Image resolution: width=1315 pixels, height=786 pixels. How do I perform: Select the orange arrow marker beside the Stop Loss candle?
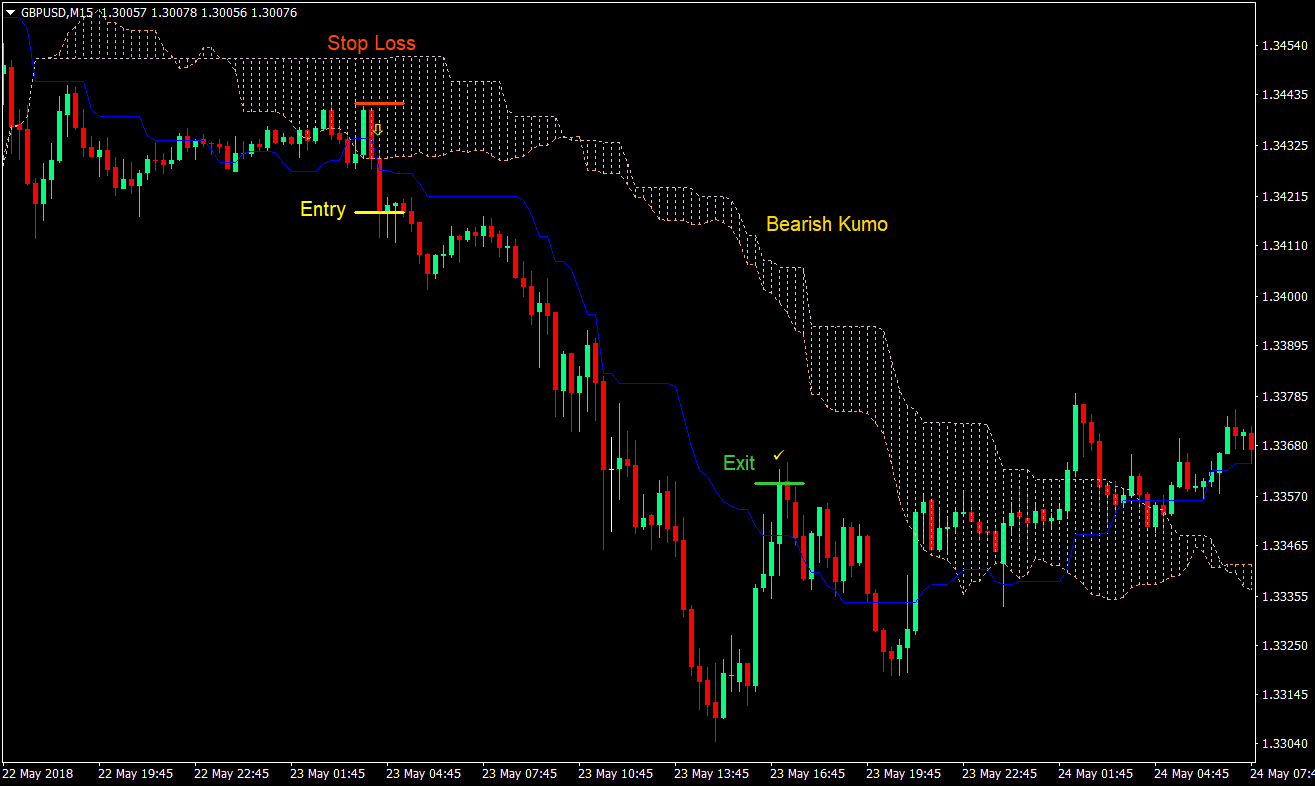pyautogui.click(x=377, y=128)
